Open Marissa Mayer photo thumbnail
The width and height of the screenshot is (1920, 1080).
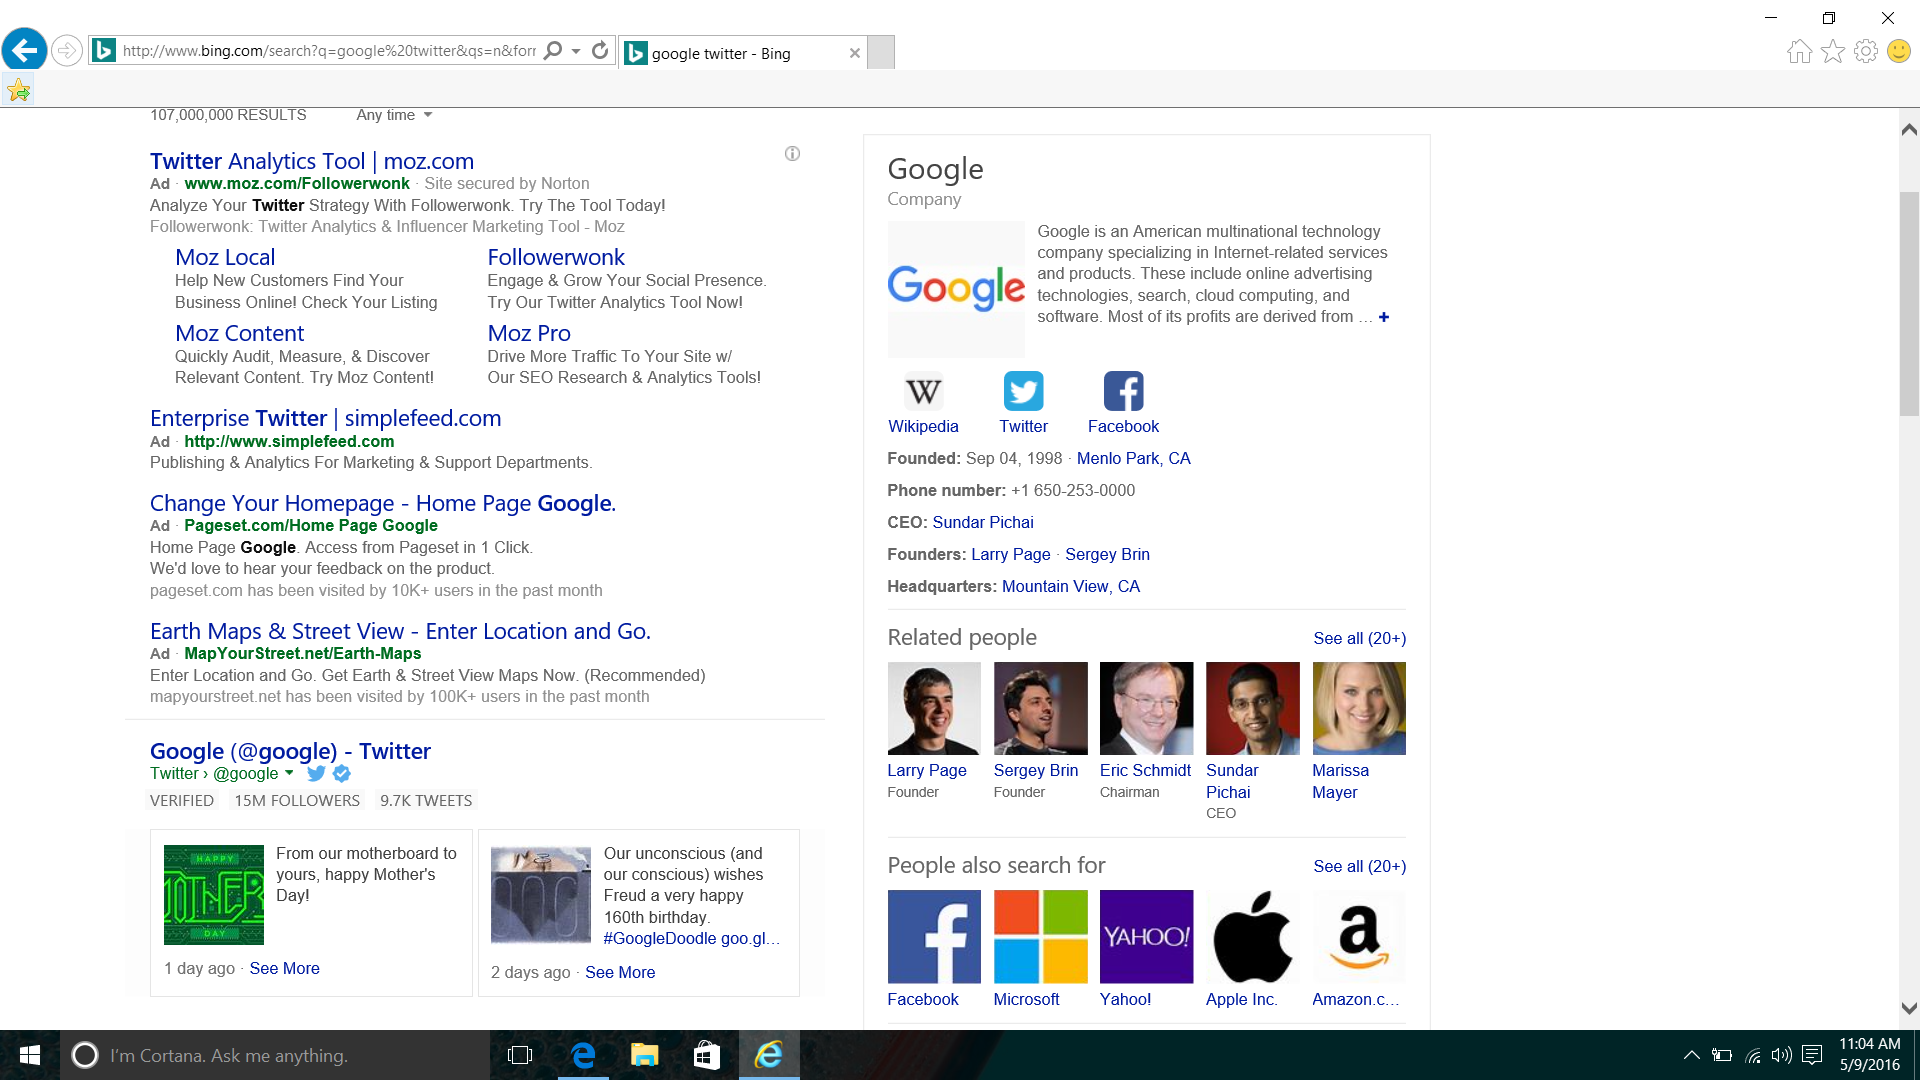pyautogui.click(x=1359, y=708)
